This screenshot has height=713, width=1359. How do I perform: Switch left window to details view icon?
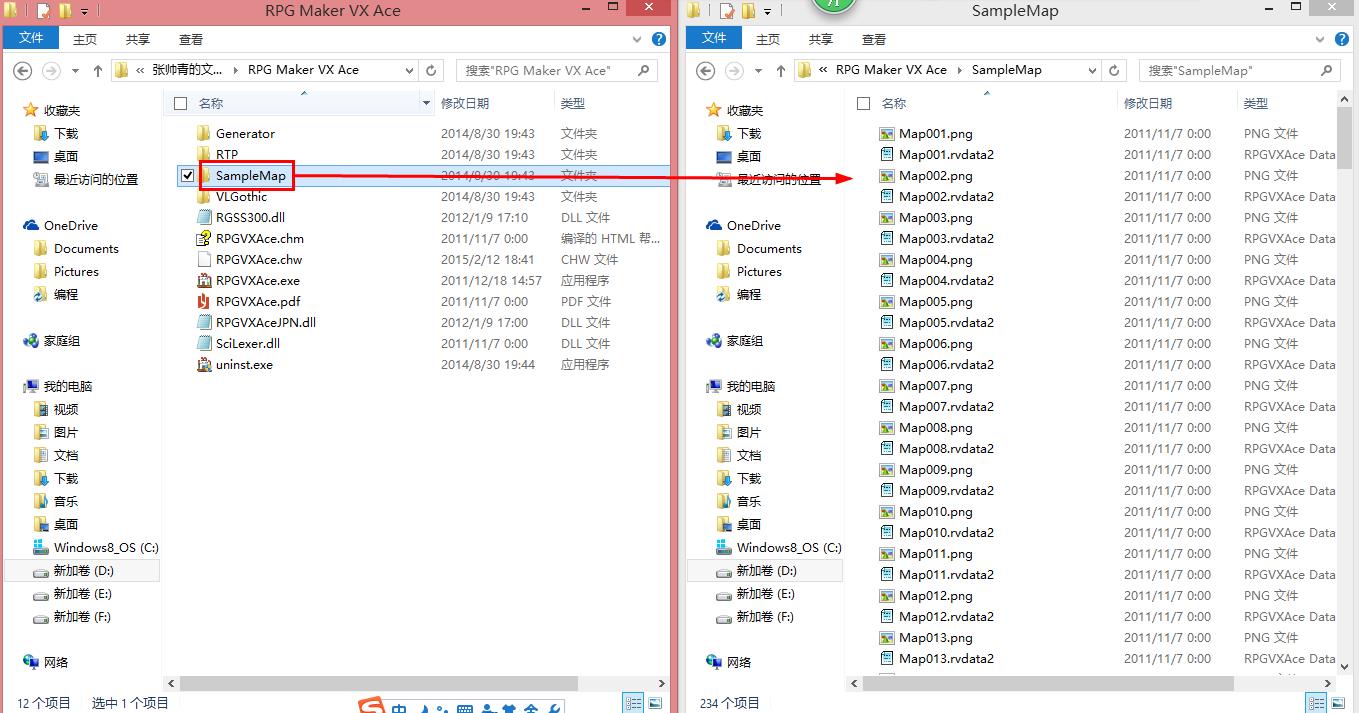point(633,703)
